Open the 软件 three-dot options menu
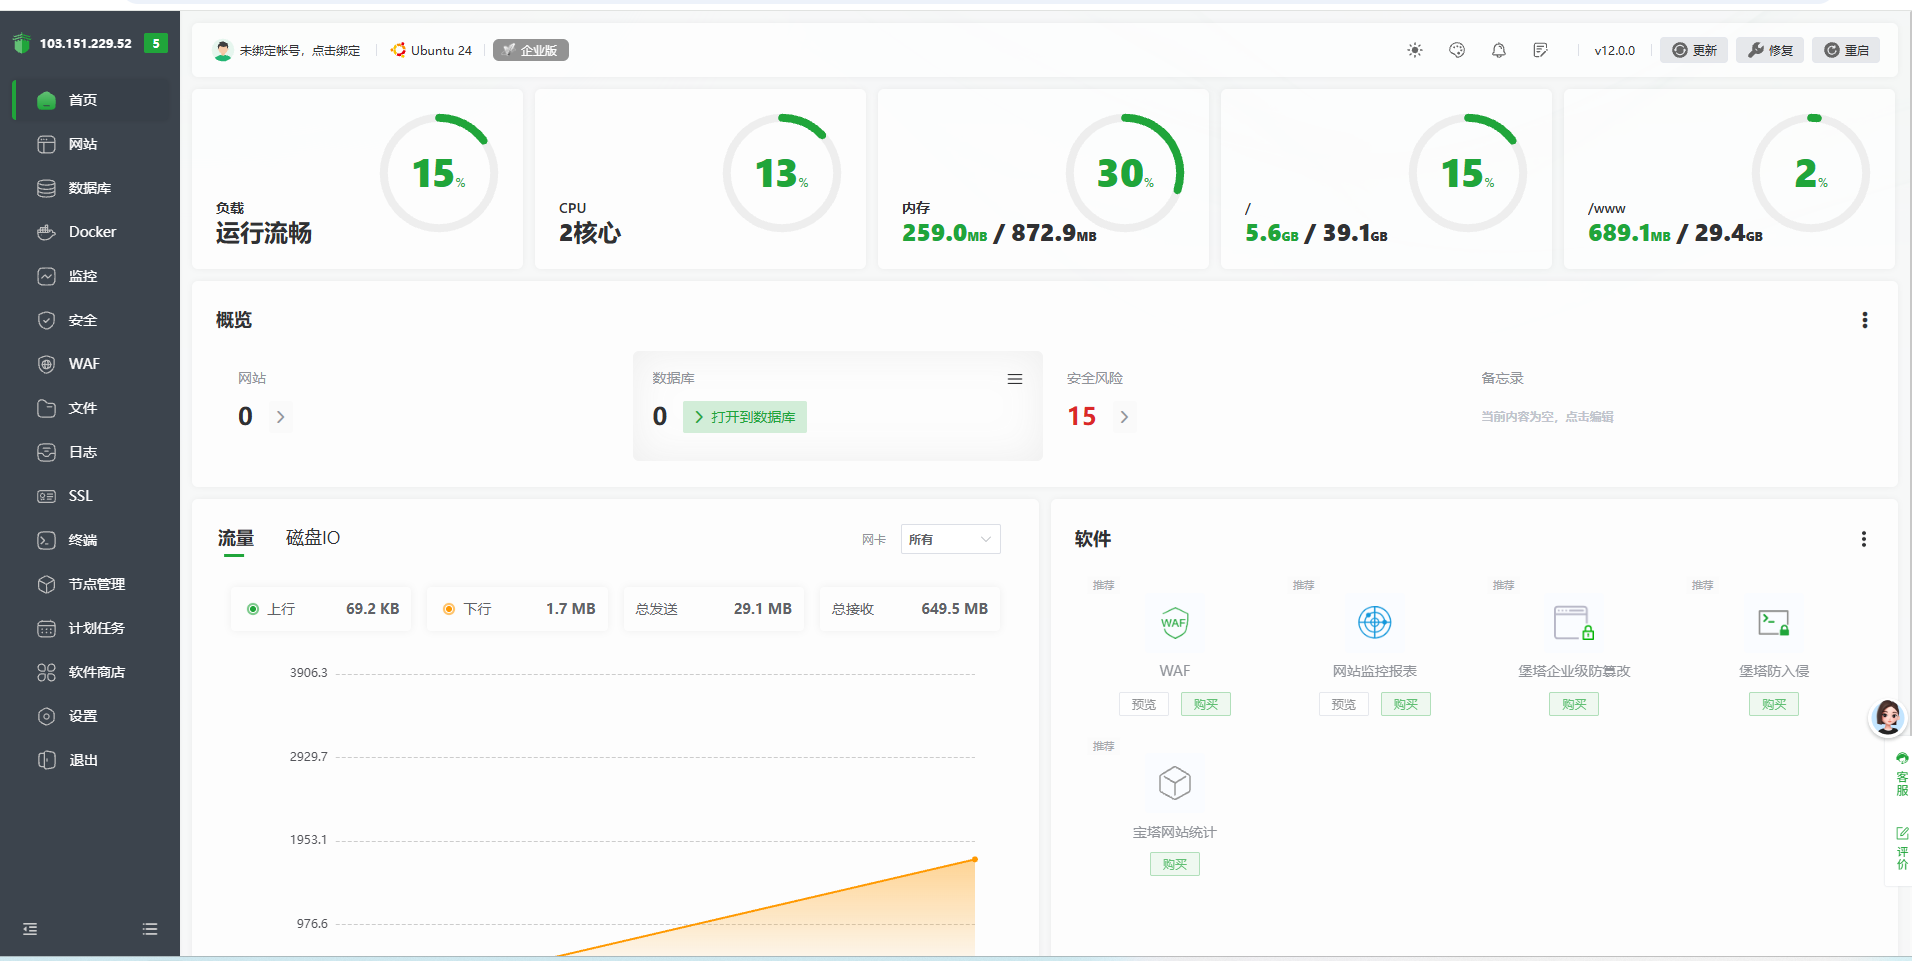This screenshot has width=1912, height=961. point(1864,539)
